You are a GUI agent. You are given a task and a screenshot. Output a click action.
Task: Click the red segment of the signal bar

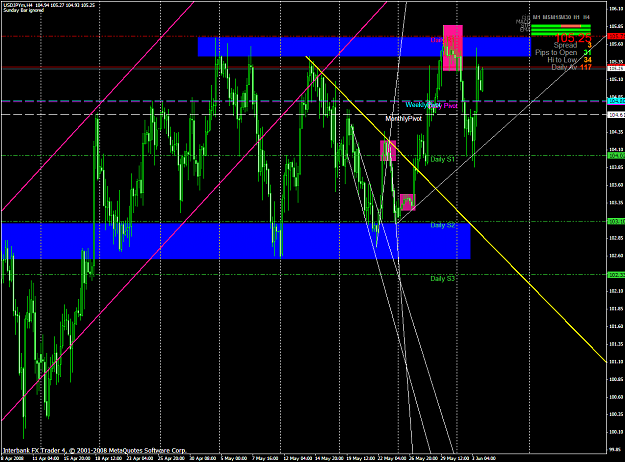pyautogui.click(x=571, y=26)
